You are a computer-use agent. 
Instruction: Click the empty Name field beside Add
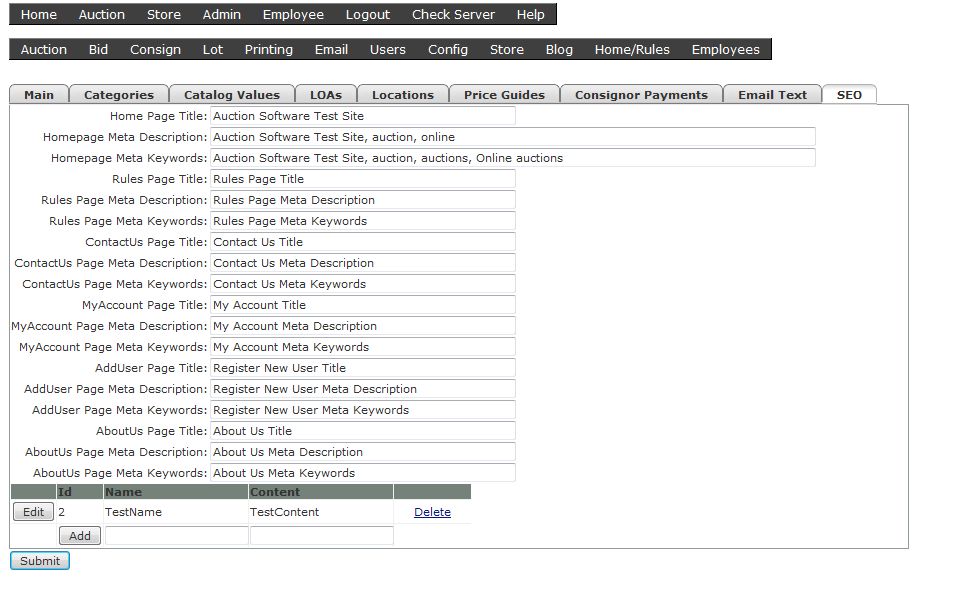tap(176, 536)
